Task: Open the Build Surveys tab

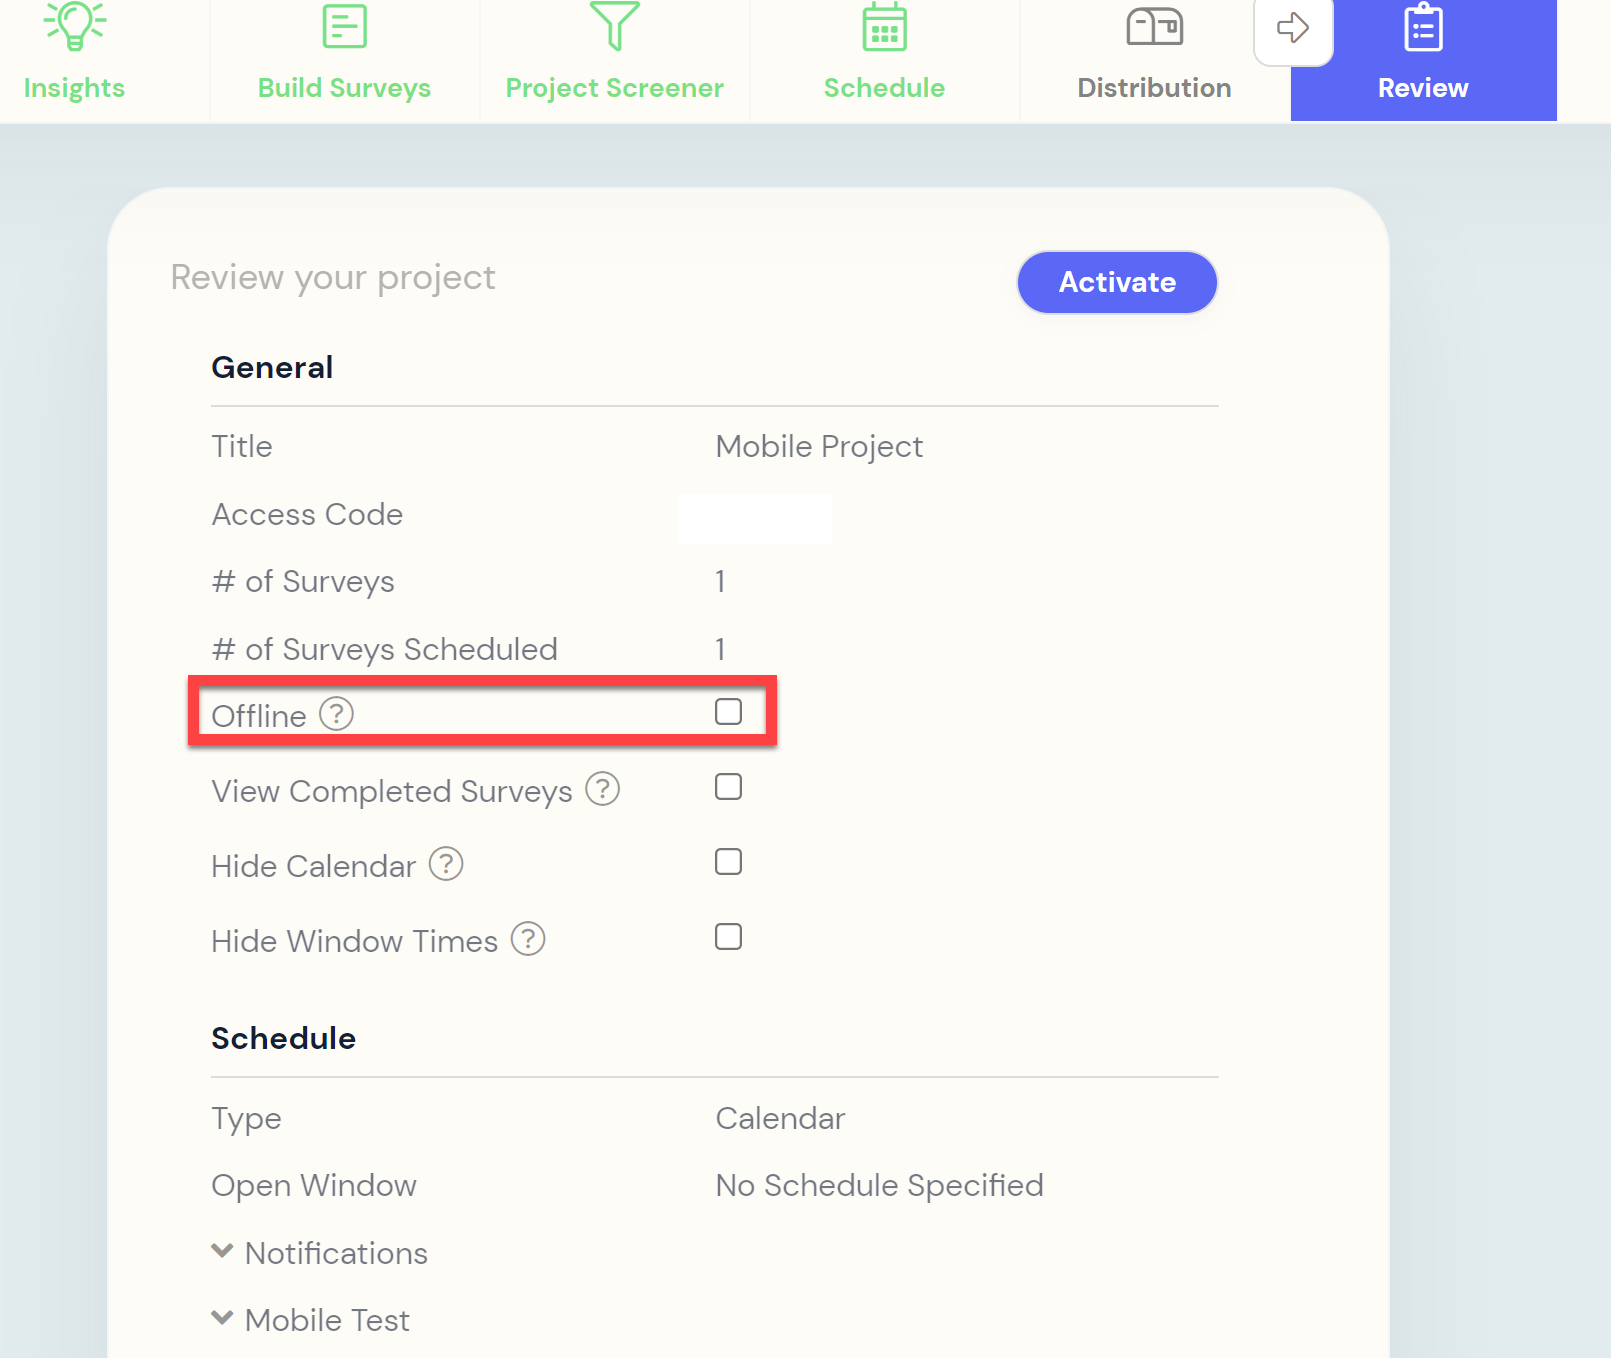Action: [x=344, y=88]
